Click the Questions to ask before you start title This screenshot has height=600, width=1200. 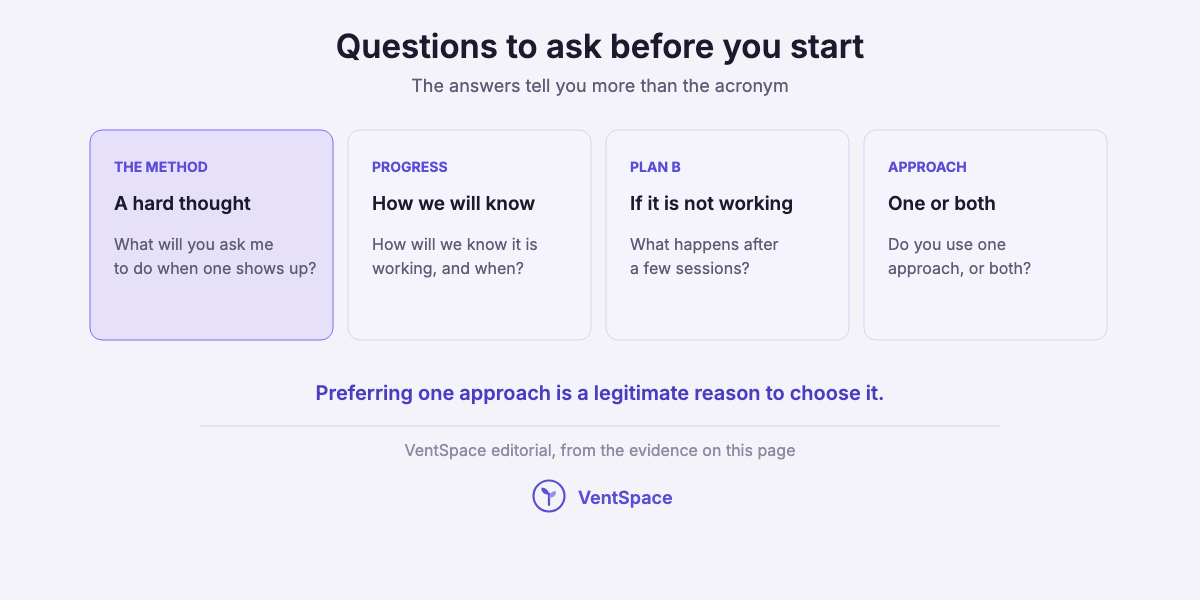(600, 46)
